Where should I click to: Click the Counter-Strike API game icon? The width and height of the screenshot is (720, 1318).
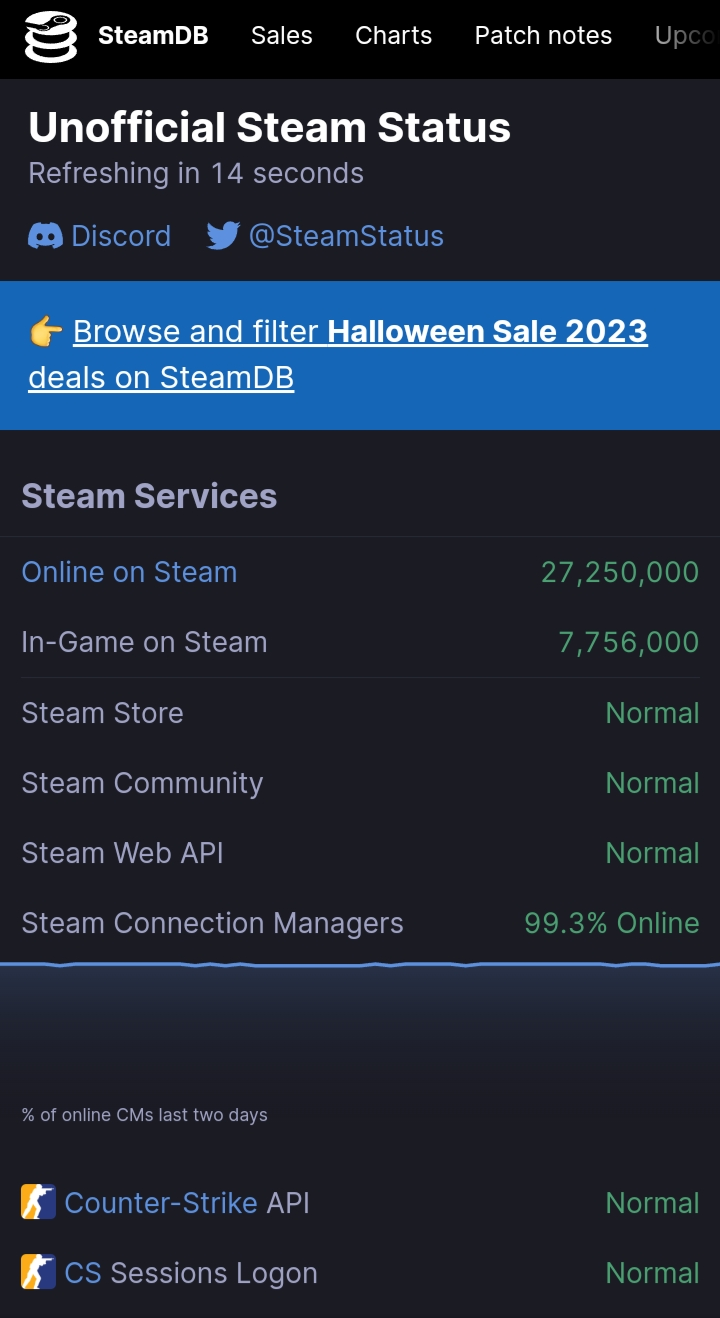pyautogui.click(x=38, y=1202)
